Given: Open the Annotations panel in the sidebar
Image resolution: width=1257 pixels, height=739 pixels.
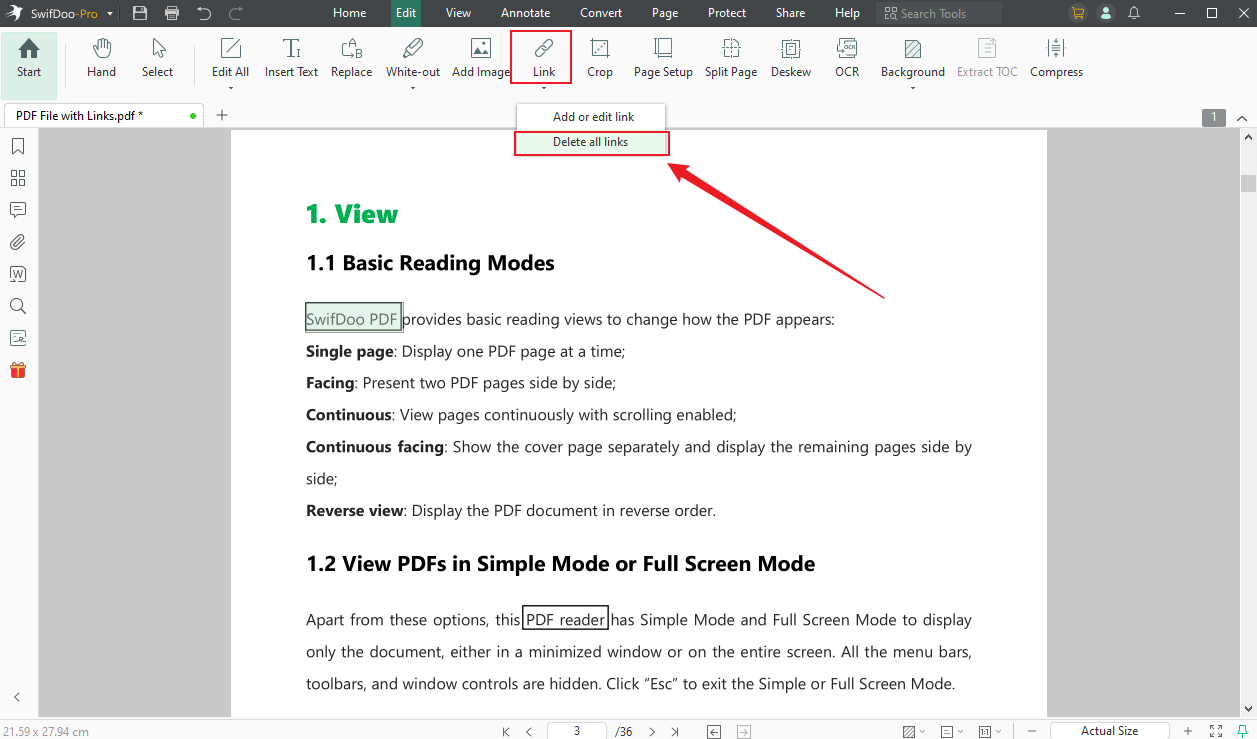Looking at the screenshot, I should (x=17, y=210).
